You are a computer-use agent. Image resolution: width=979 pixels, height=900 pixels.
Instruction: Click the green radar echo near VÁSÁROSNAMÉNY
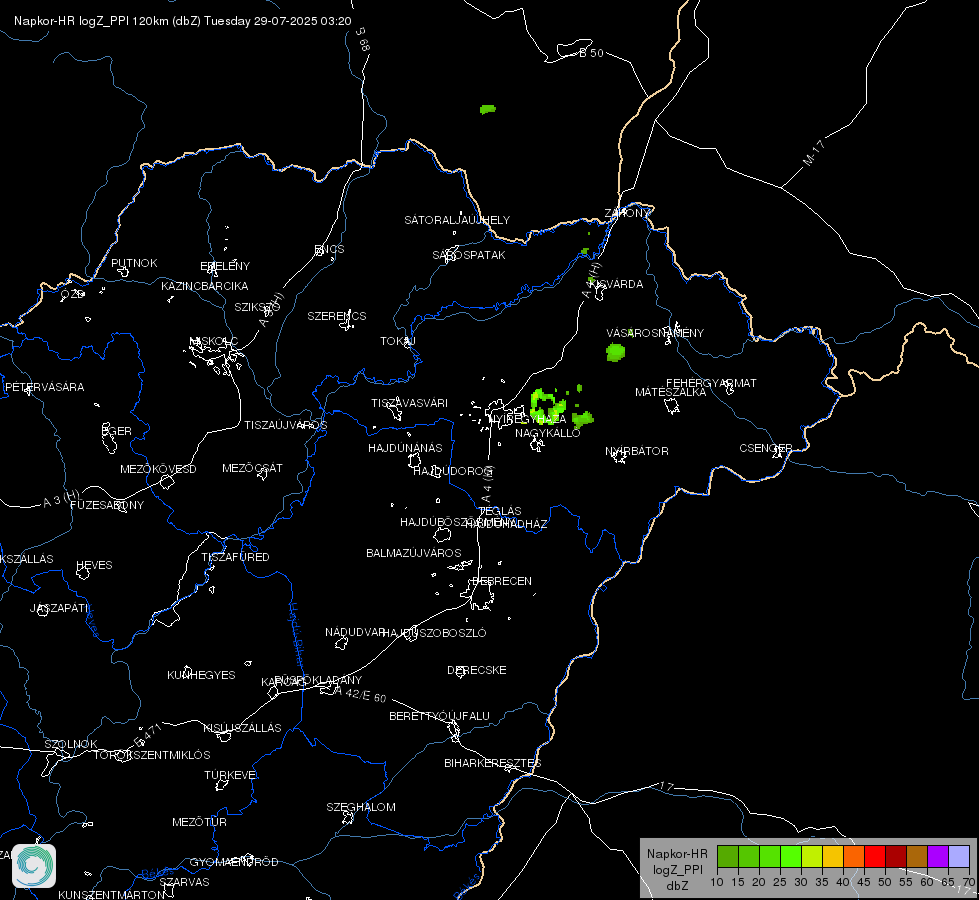(x=616, y=352)
